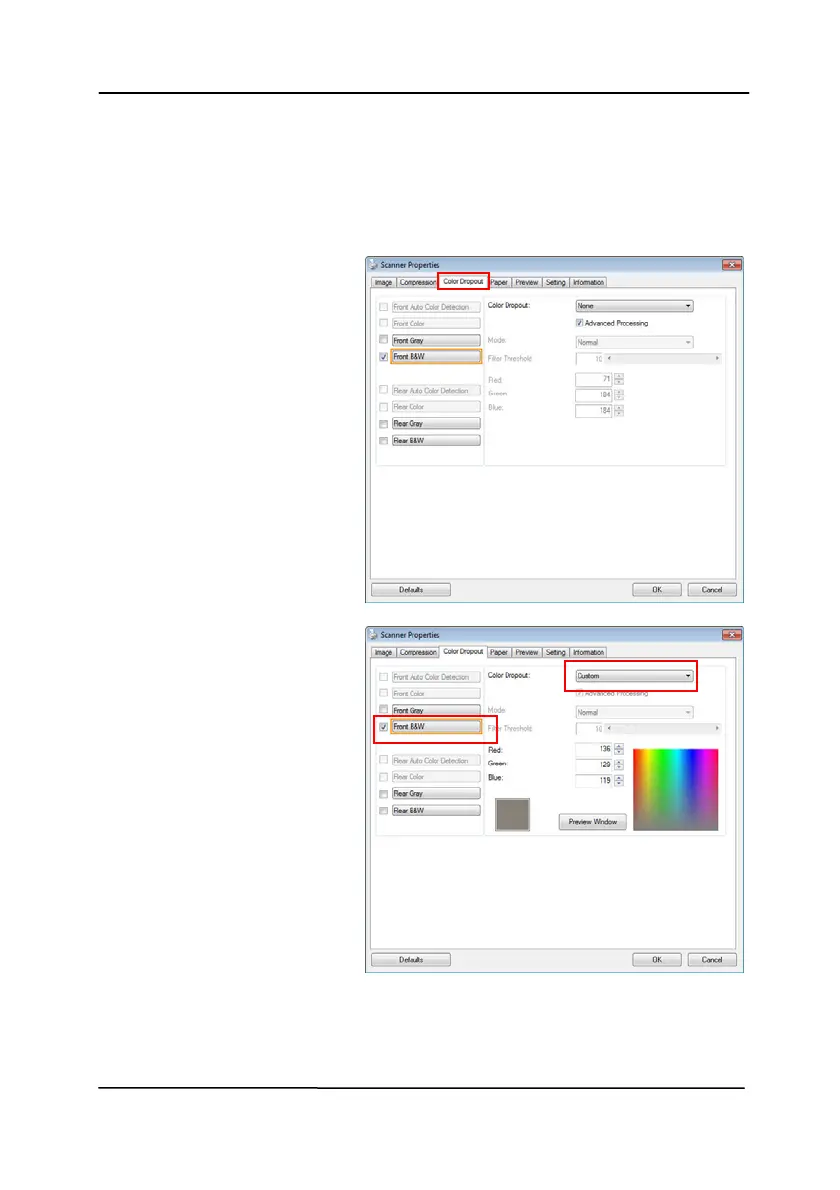Open the Preview tab in the upper dialog
This screenshot has width=840, height=1190.
[527, 282]
